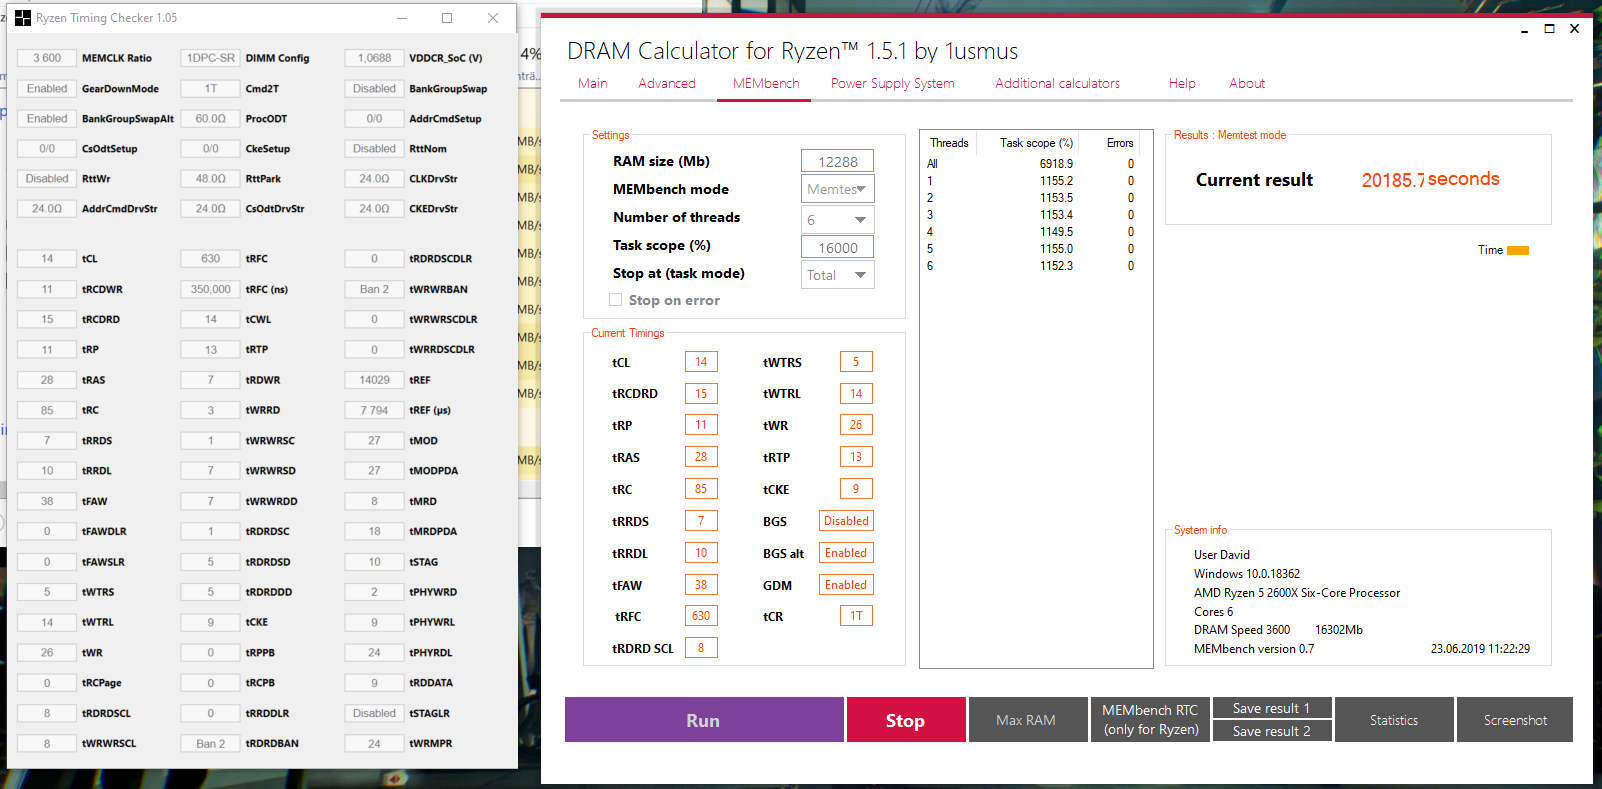Click the 20185.7 seconds current result

click(1430, 179)
